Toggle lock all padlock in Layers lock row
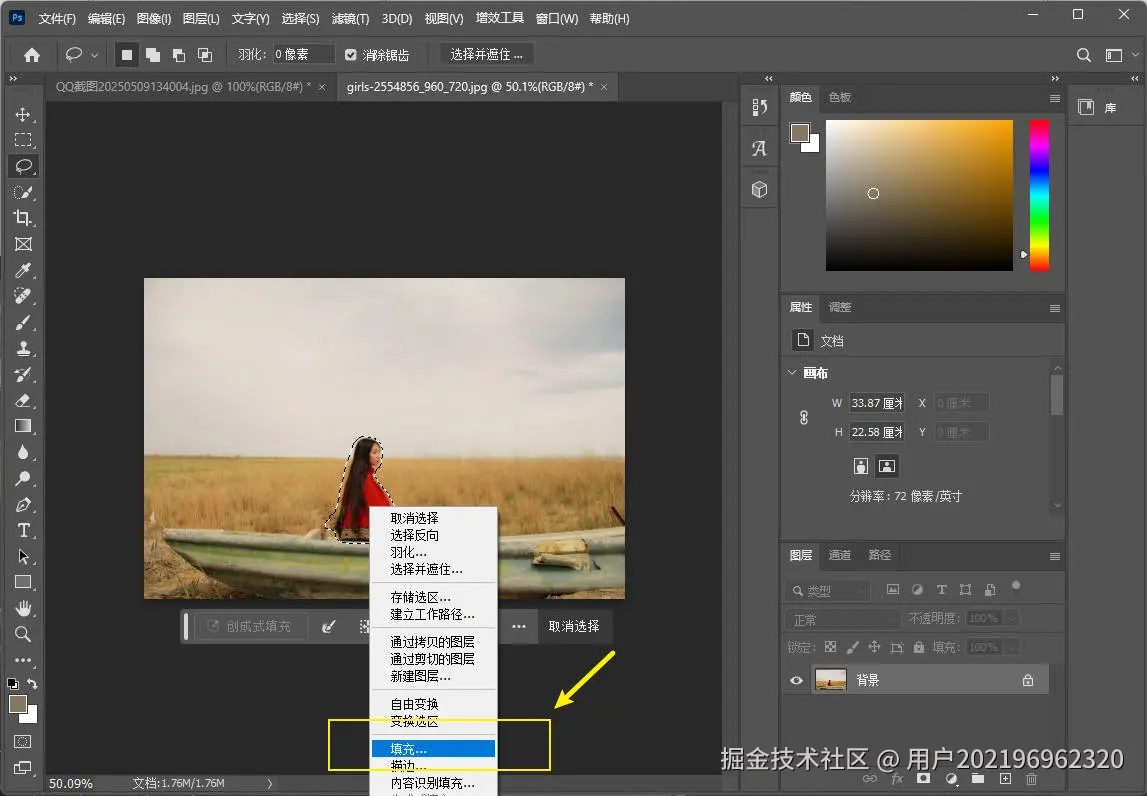 (919, 647)
